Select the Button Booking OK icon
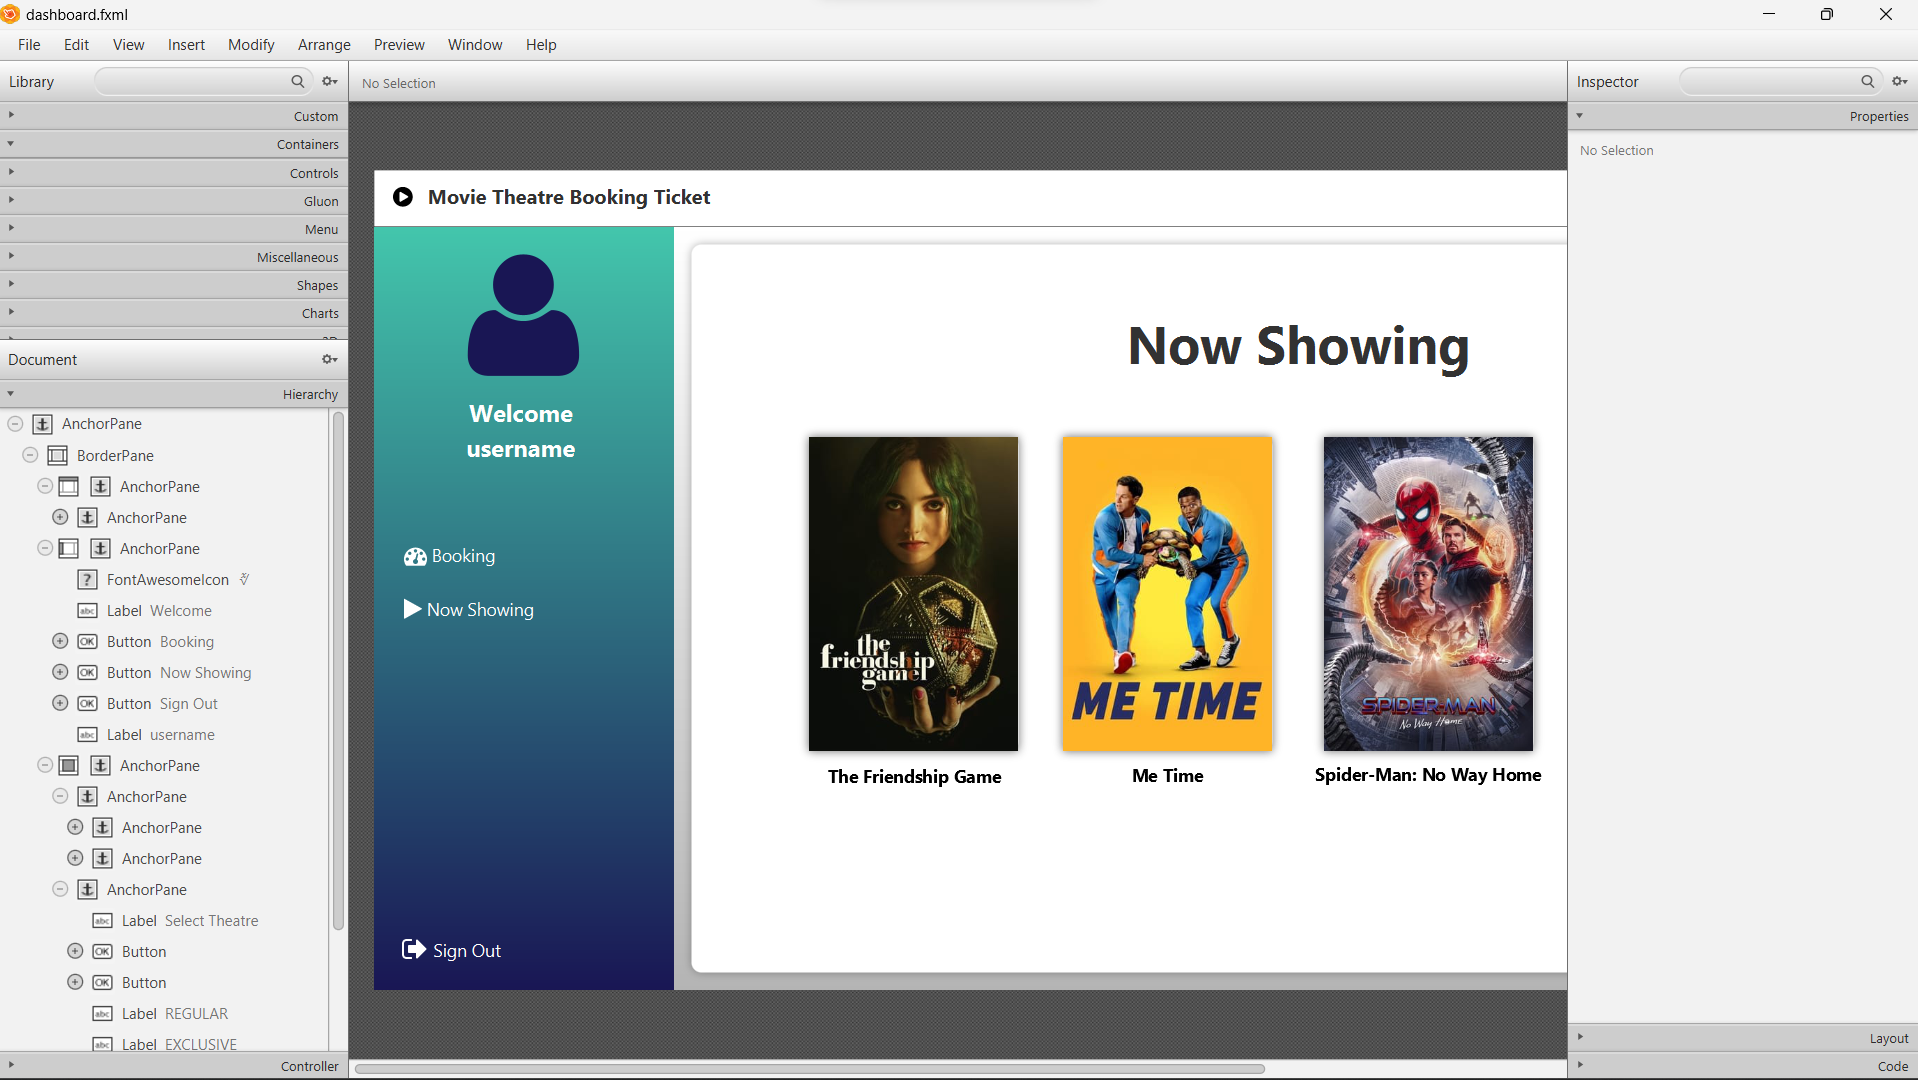The height and width of the screenshot is (1080, 1918). [x=87, y=642]
